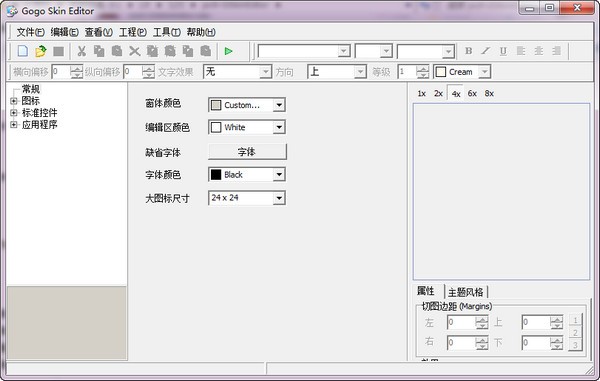Image resolution: width=600 pixels, height=381 pixels.
Task: Align text center in the toolbar
Action: point(539,51)
